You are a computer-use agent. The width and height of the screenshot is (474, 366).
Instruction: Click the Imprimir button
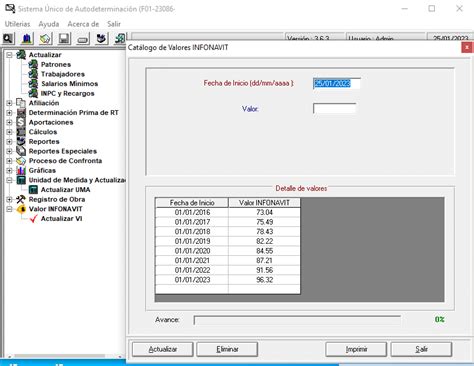pyautogui.click(x=356, y=349)
